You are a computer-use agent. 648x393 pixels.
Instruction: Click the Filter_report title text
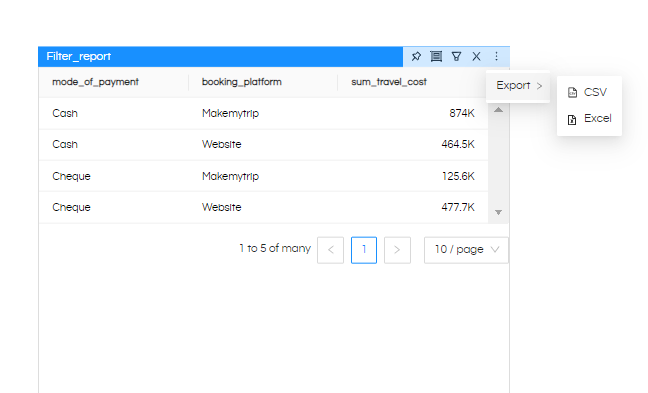coord(79,56)
